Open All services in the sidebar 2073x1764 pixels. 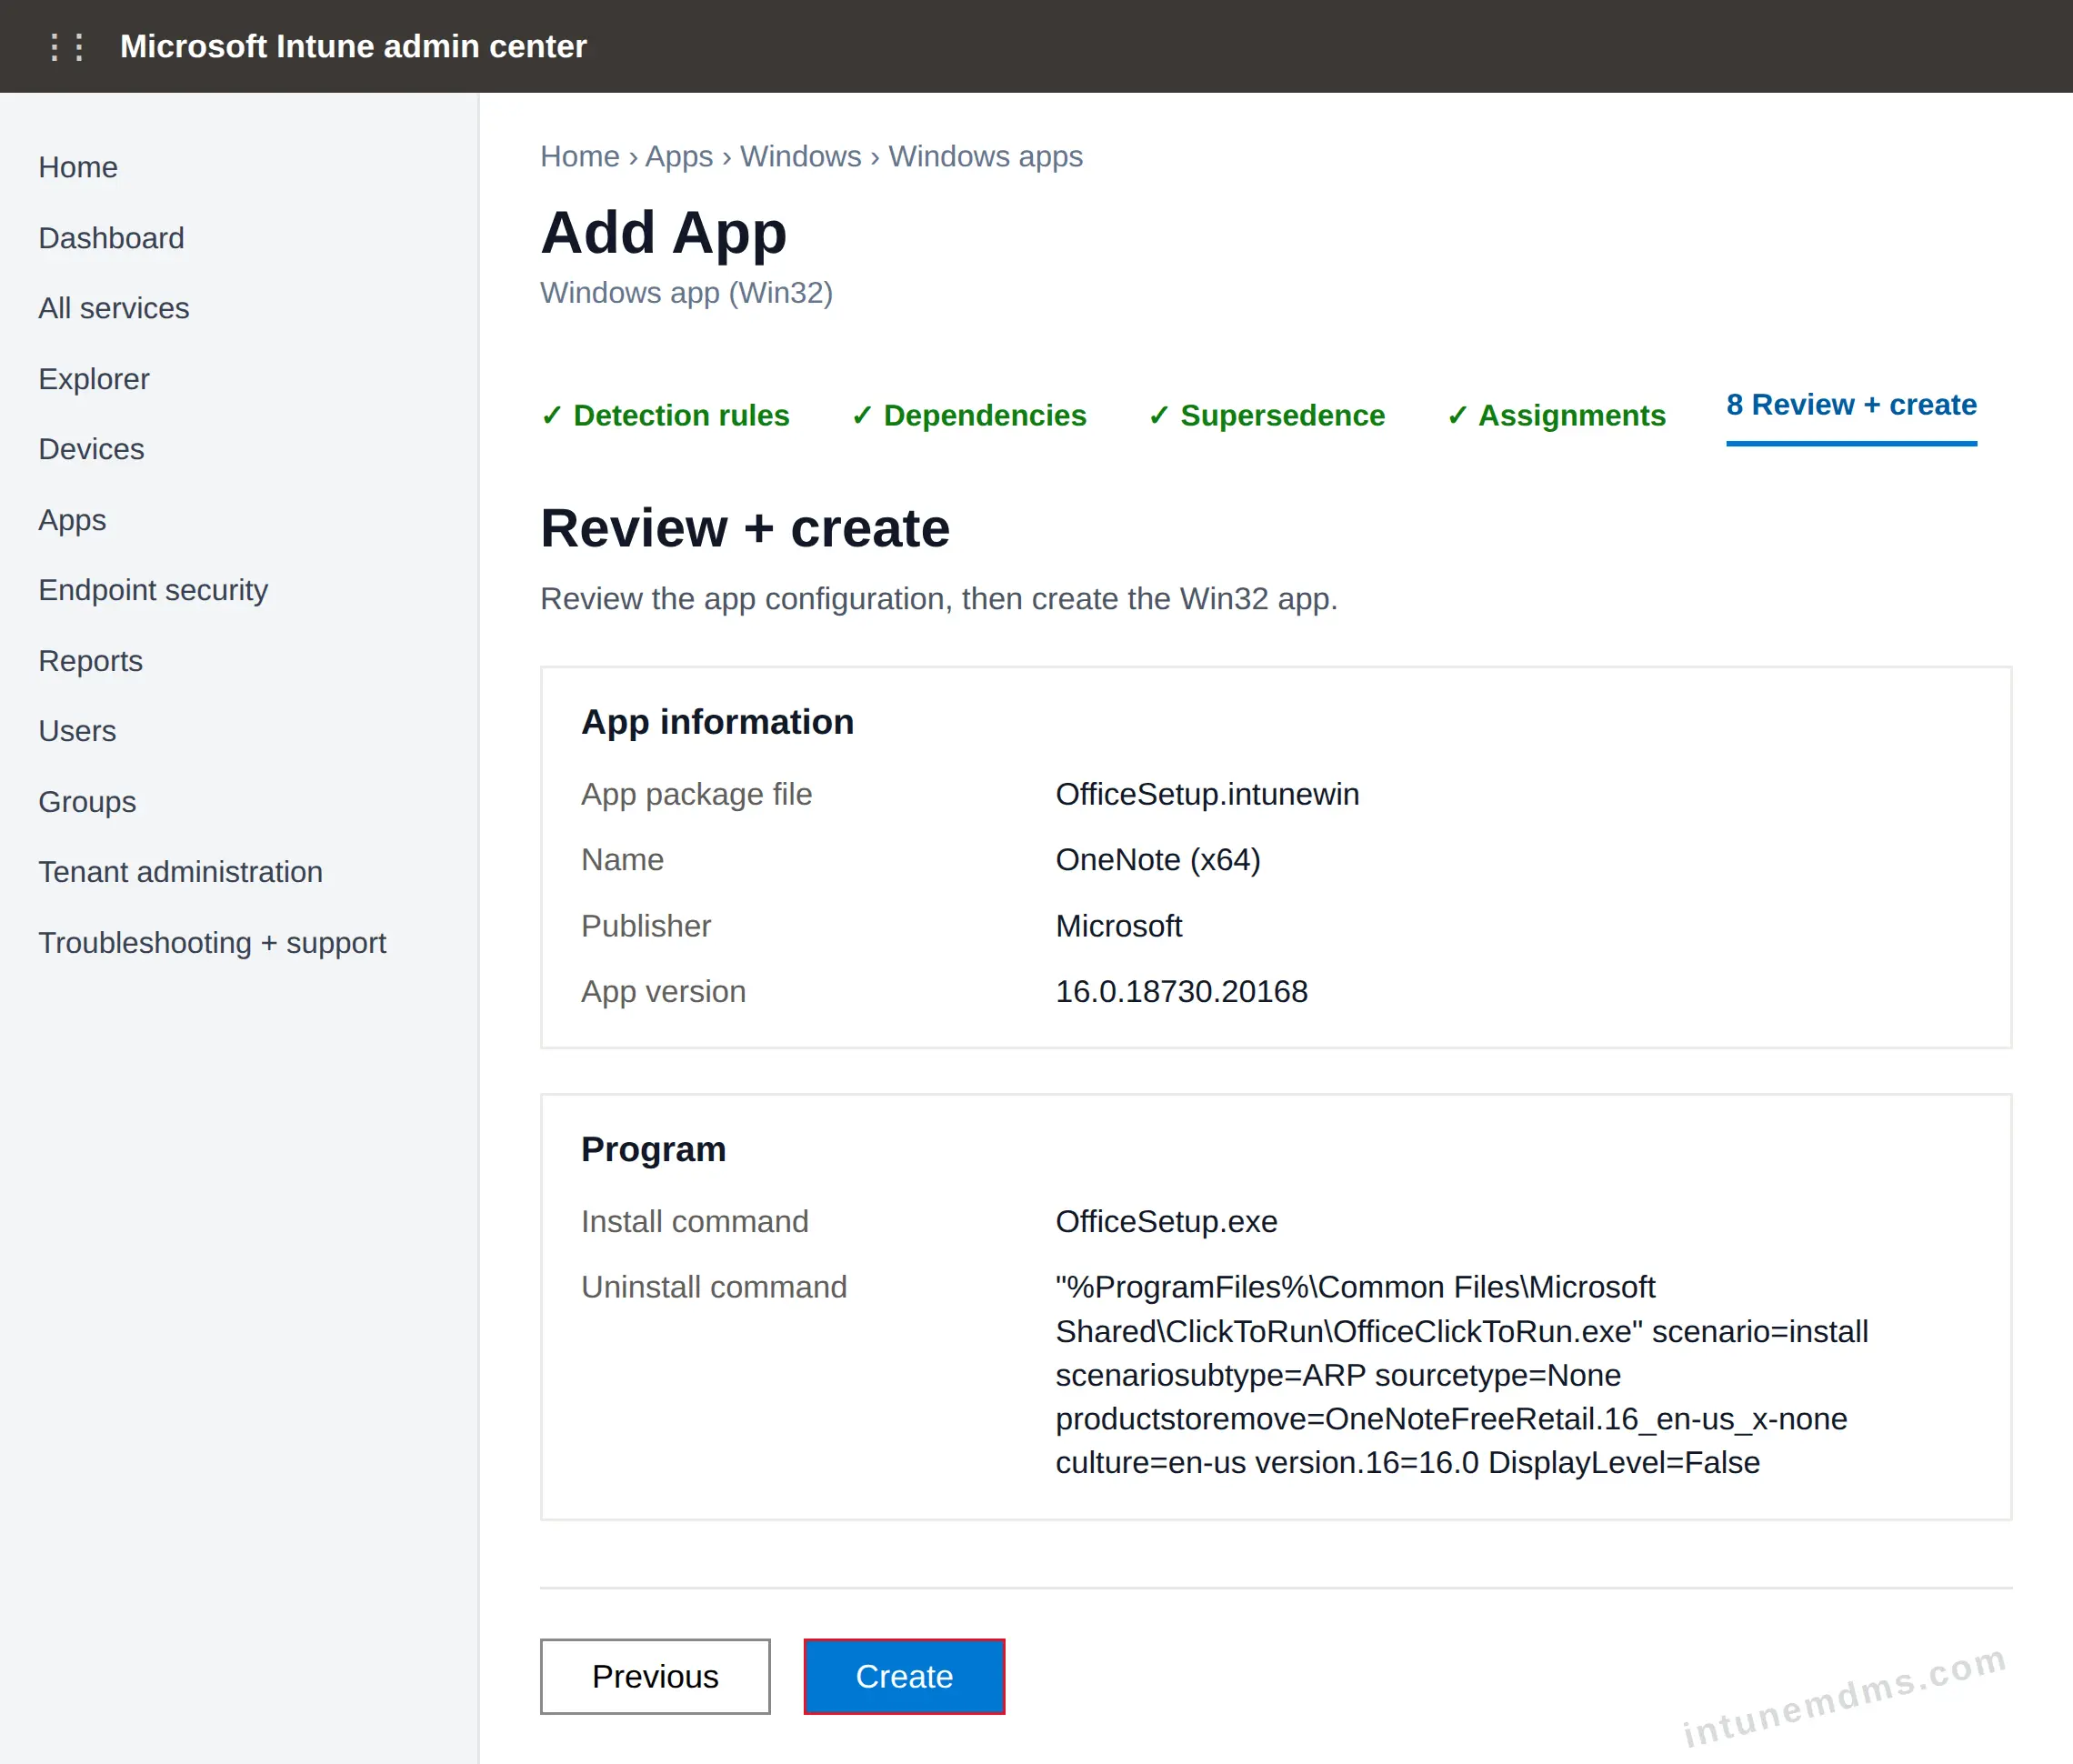point(114,308)
